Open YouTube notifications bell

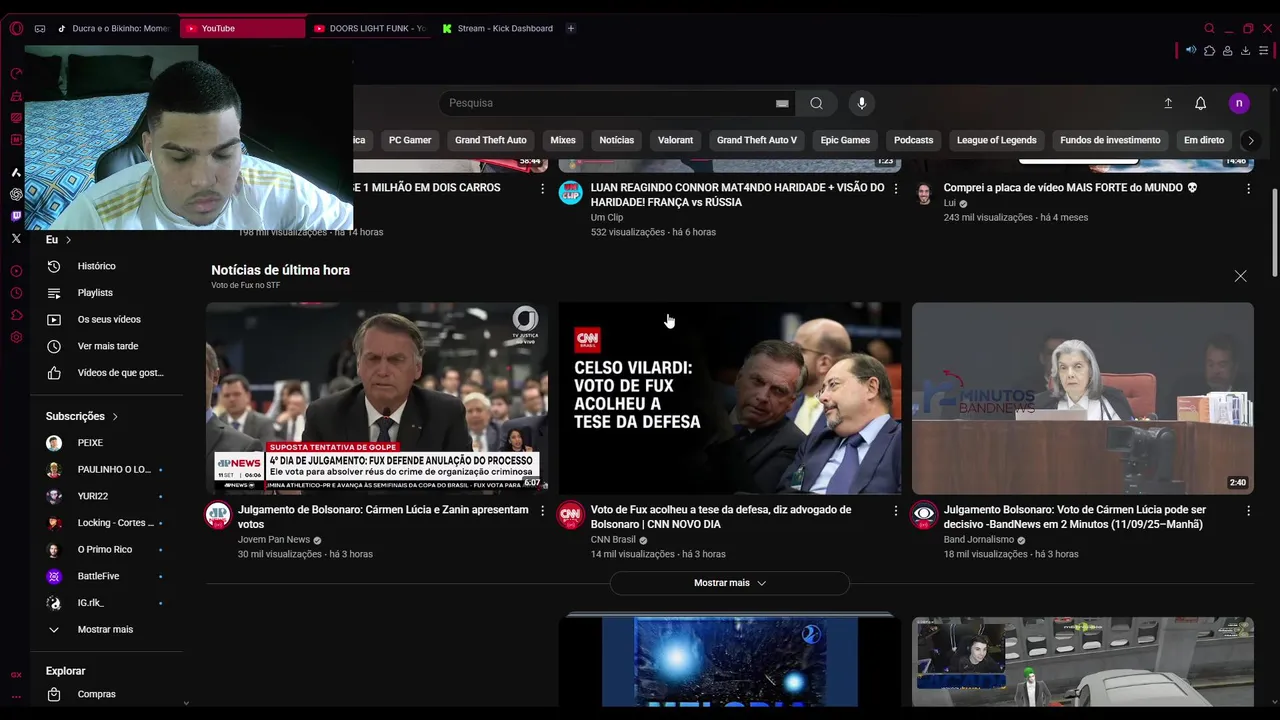click(x=1201, y=103)
